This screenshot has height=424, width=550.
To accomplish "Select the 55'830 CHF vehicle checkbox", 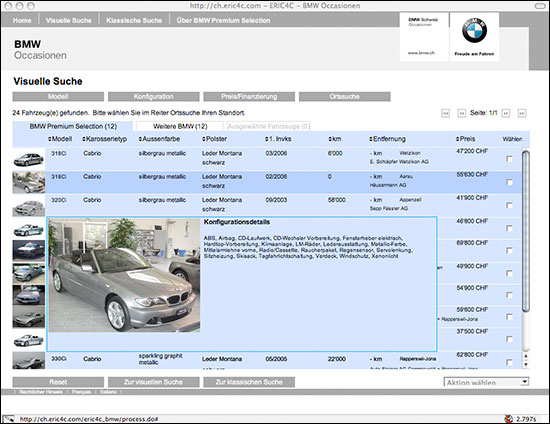I will click(x=509, y=182).
